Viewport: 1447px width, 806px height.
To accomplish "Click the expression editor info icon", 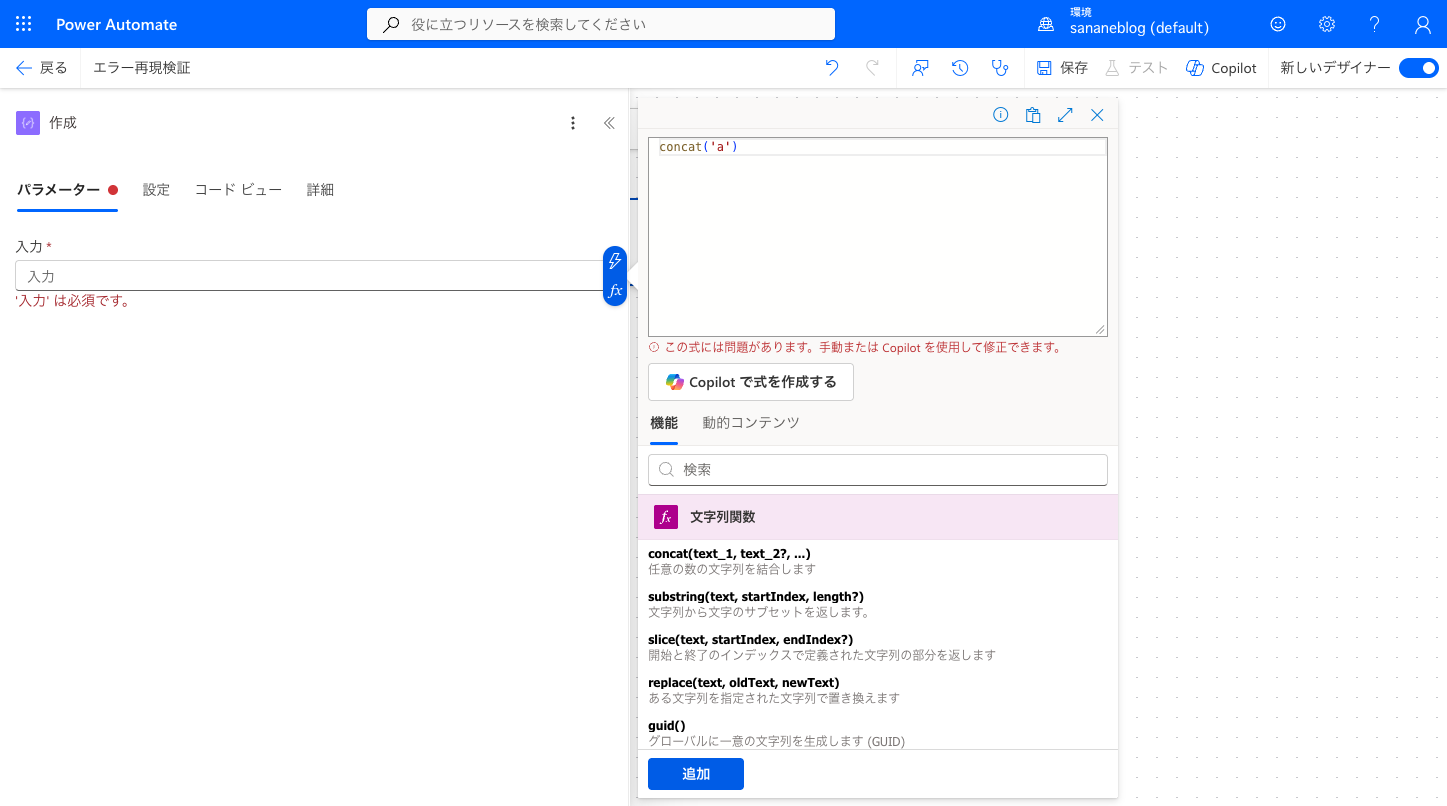I will click(x=1000, y=115).
